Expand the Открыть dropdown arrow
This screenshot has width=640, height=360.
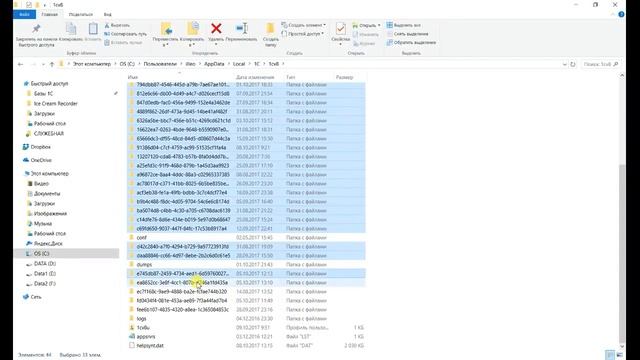click(379, 25)
